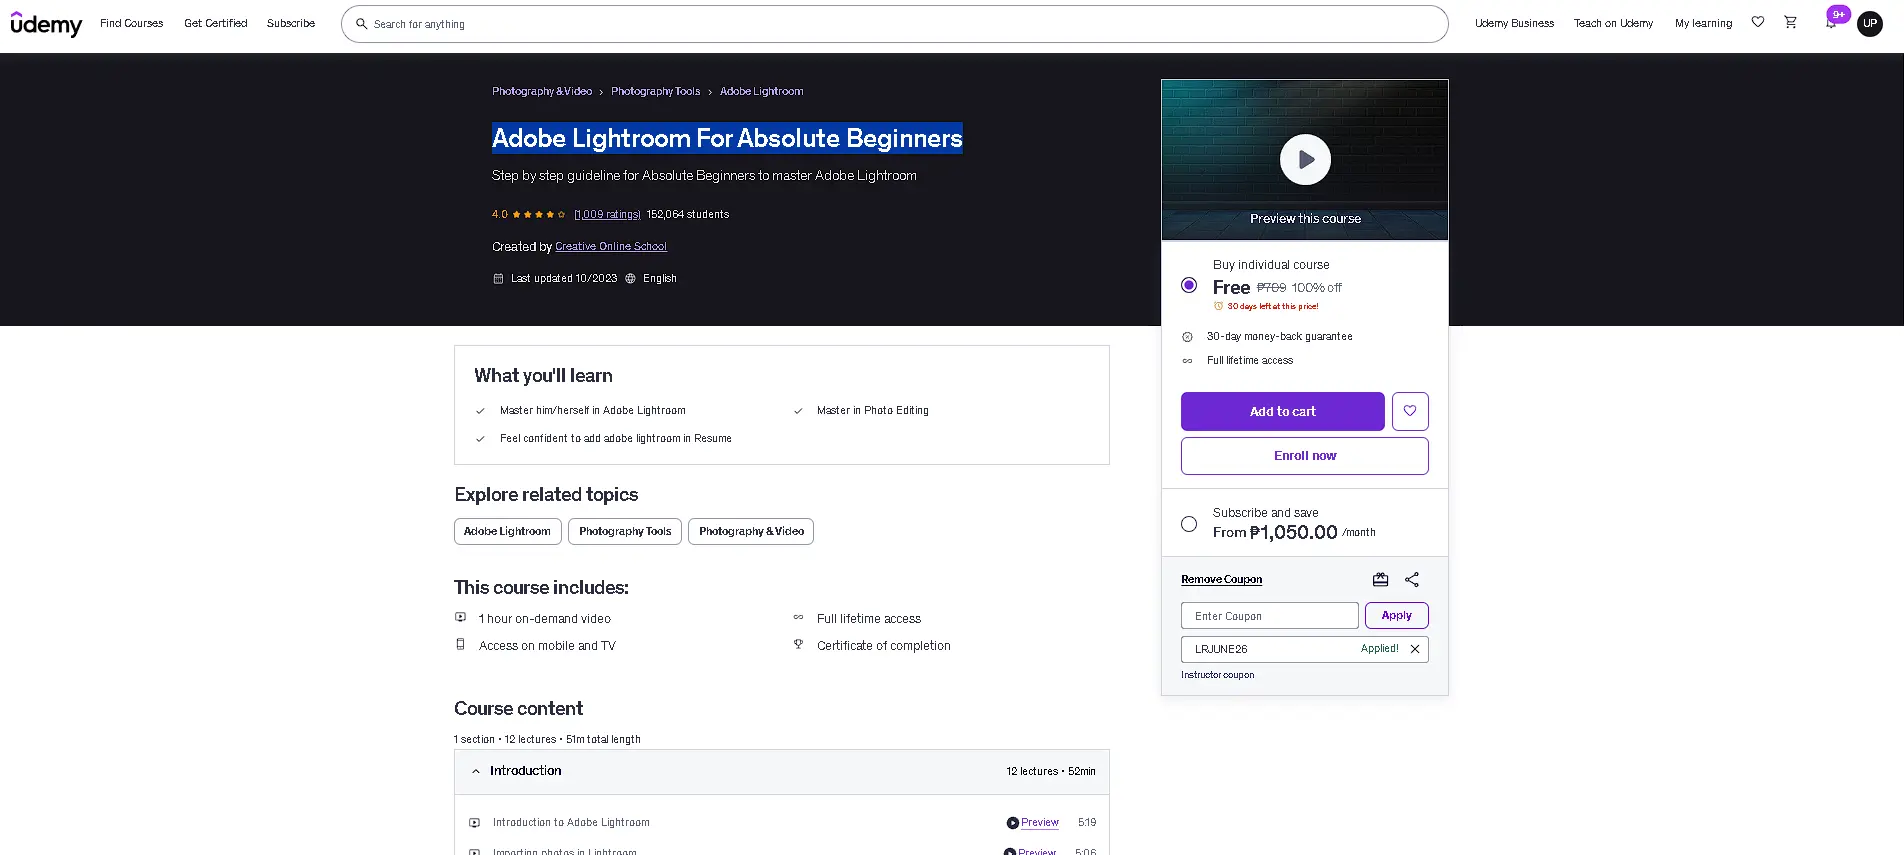Click Access on mobile and TV text

[547, 646]
